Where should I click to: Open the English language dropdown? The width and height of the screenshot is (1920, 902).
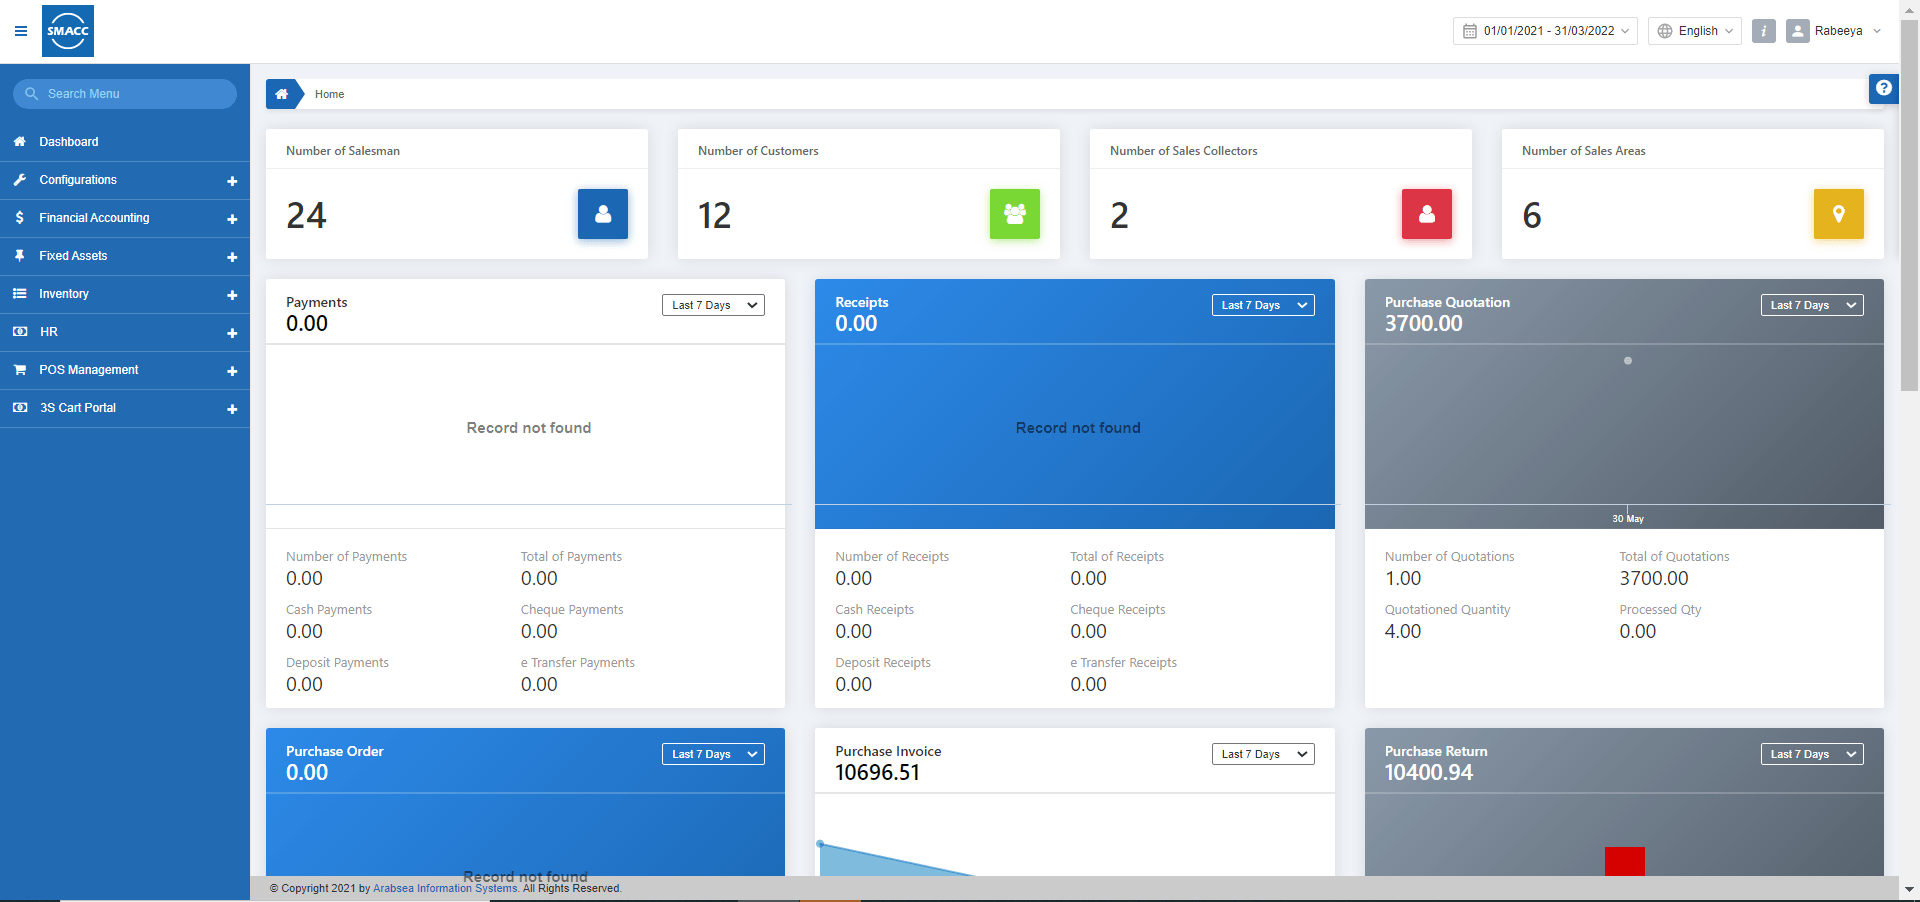(1694, 31)
